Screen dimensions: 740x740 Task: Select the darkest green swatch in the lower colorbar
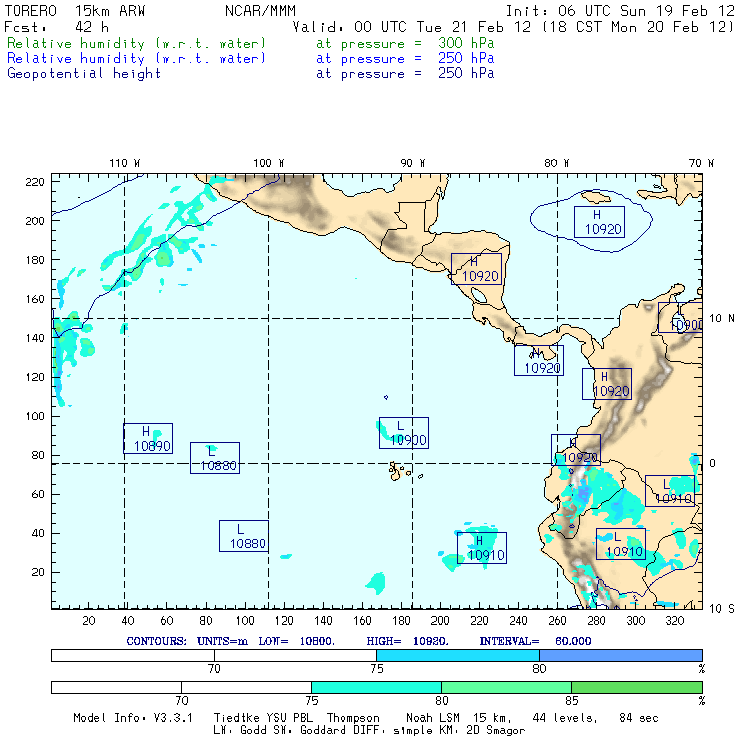tap(636, 688)
